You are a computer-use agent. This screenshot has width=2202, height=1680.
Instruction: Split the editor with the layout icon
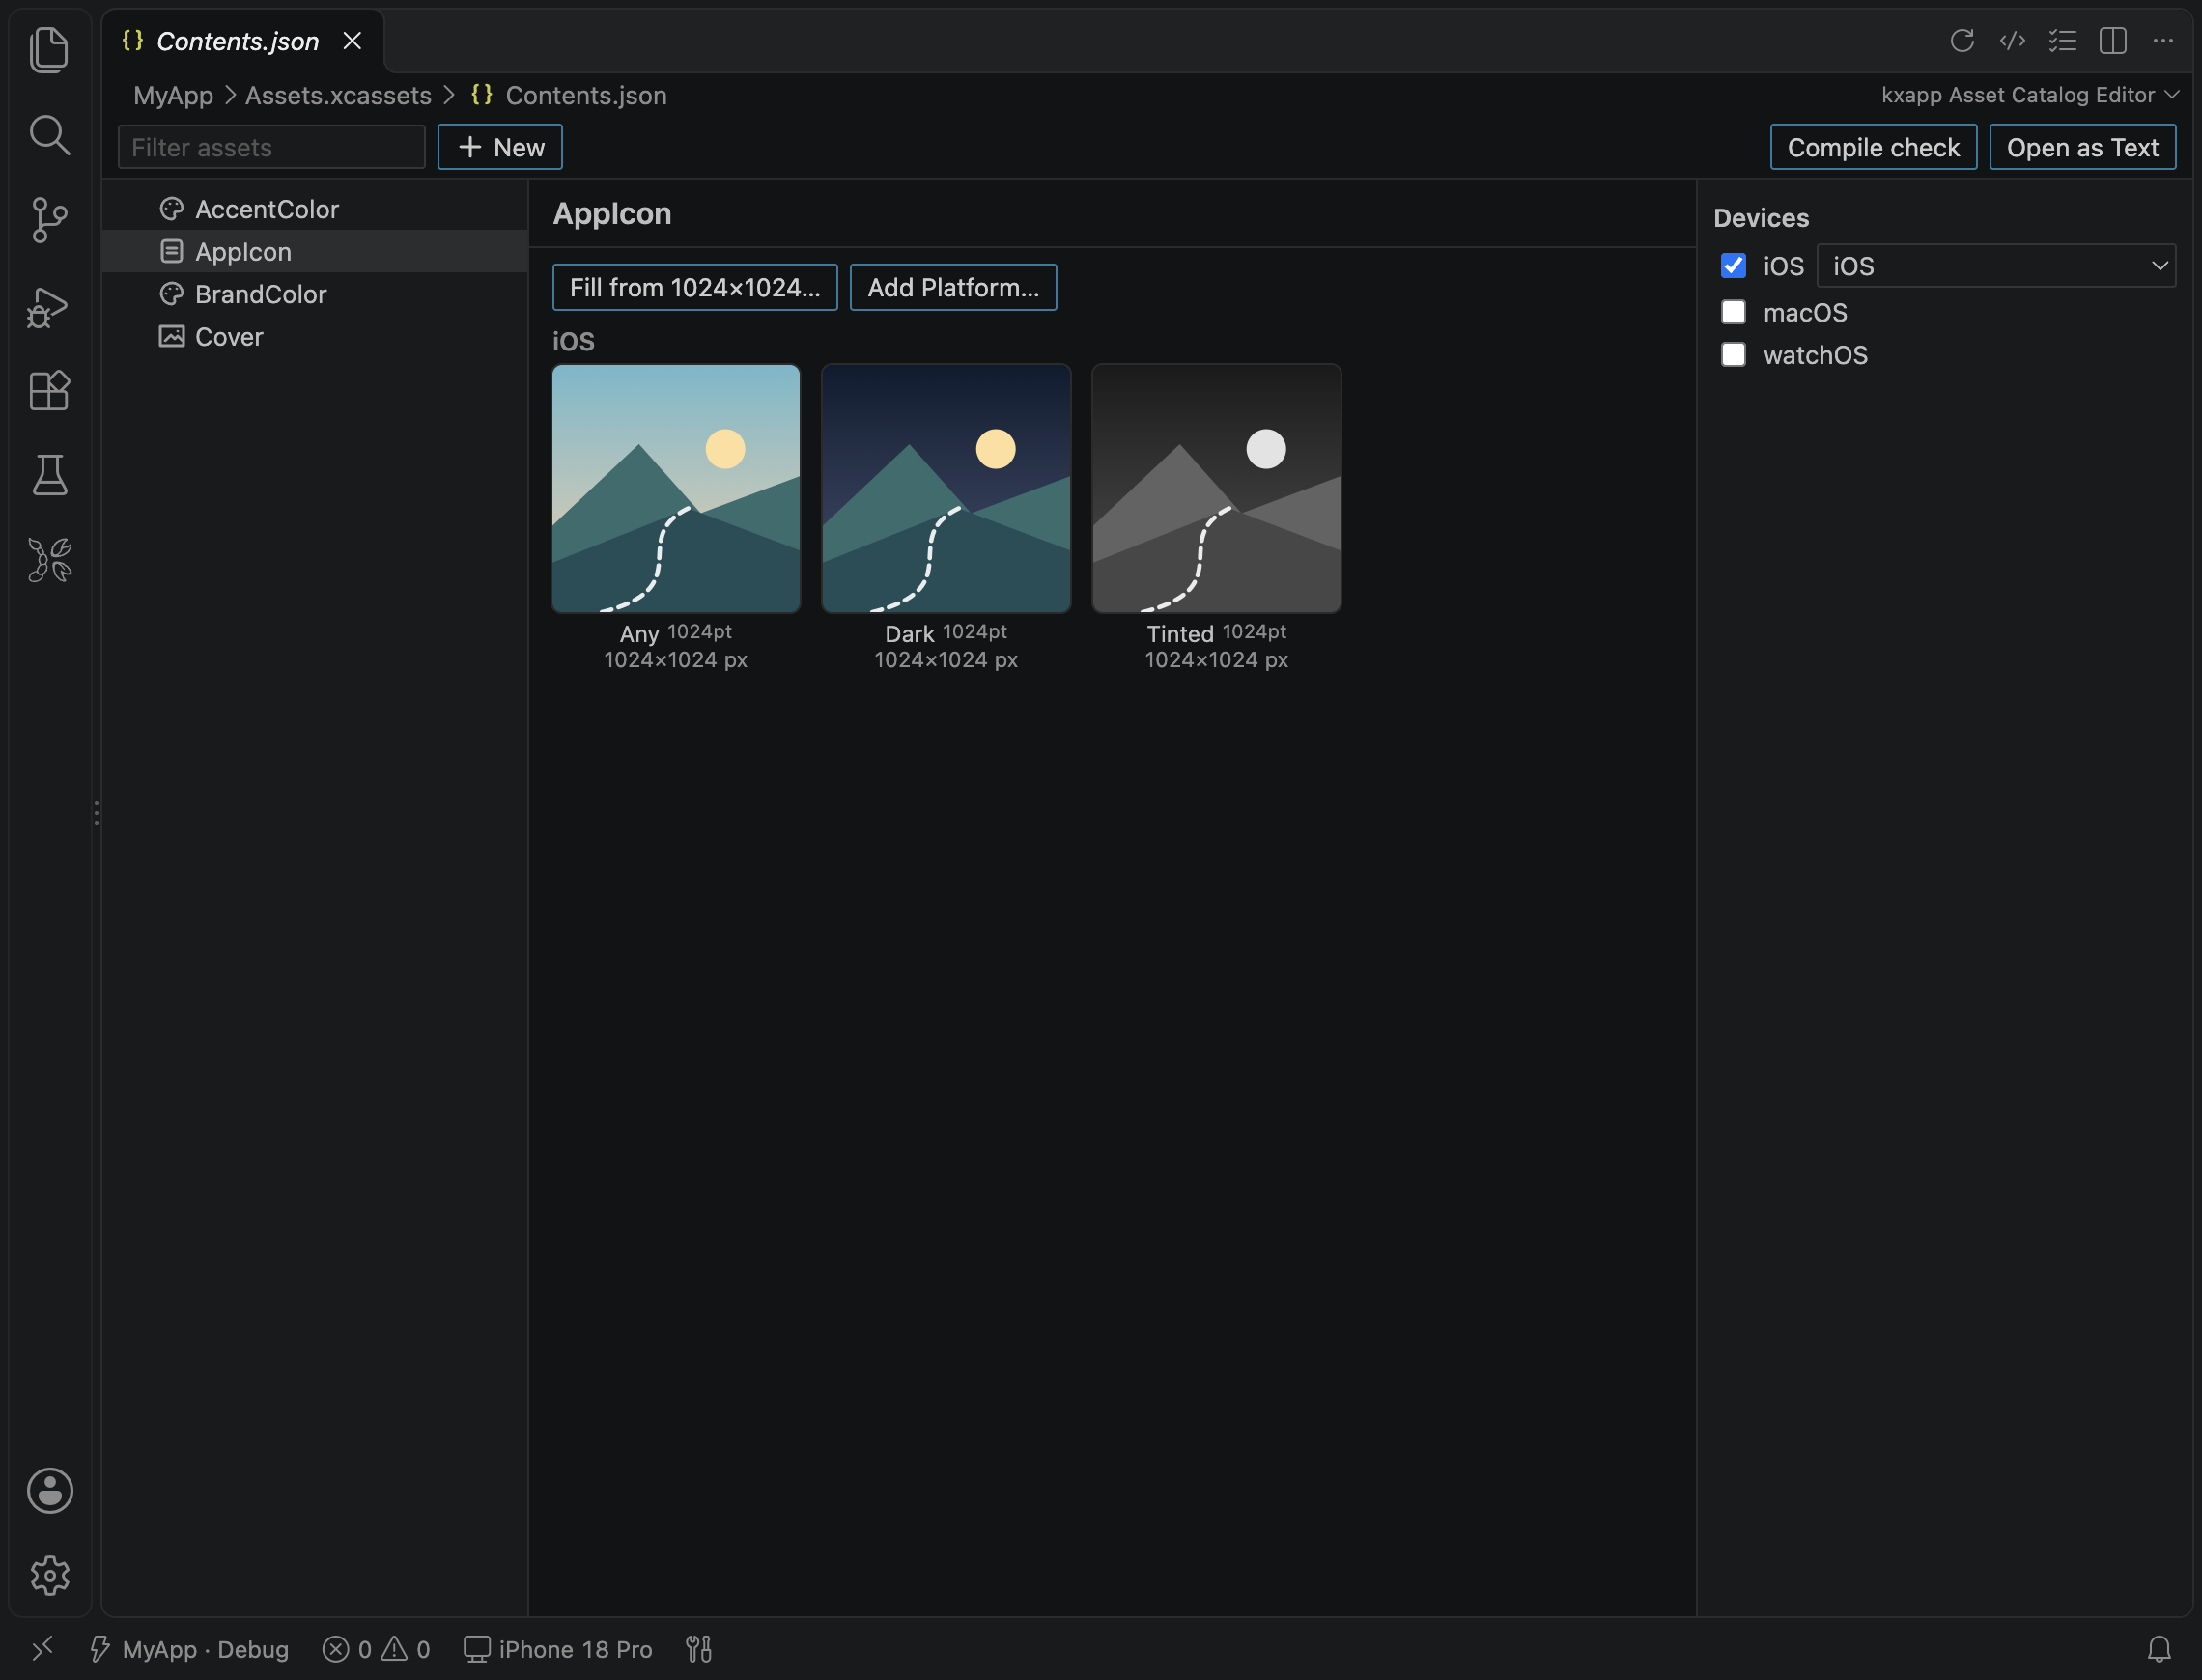tap(2113, 40)
